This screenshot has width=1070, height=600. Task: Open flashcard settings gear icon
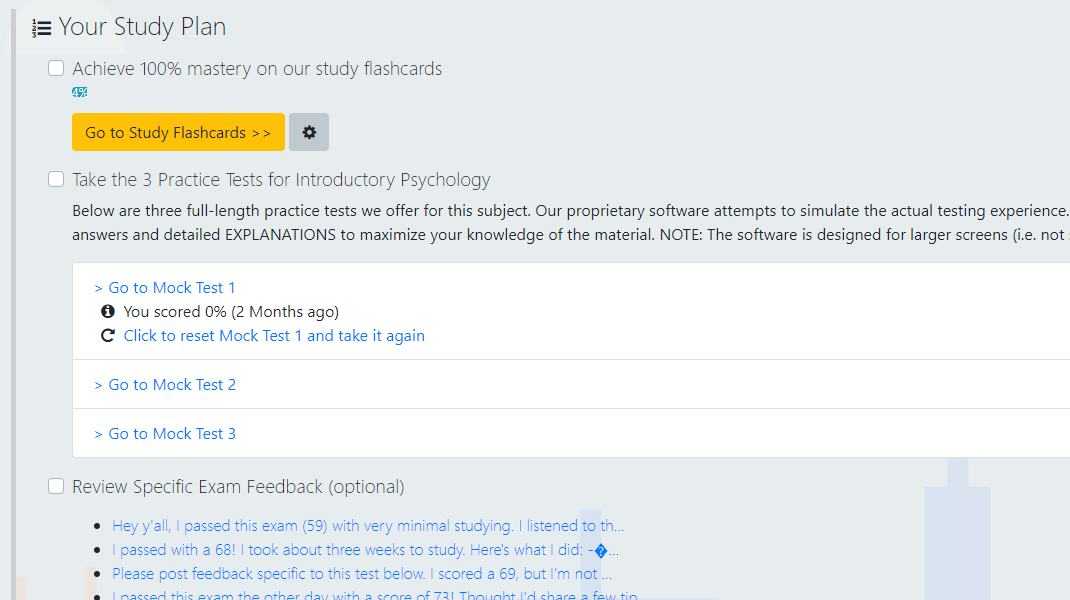point(309,132)
